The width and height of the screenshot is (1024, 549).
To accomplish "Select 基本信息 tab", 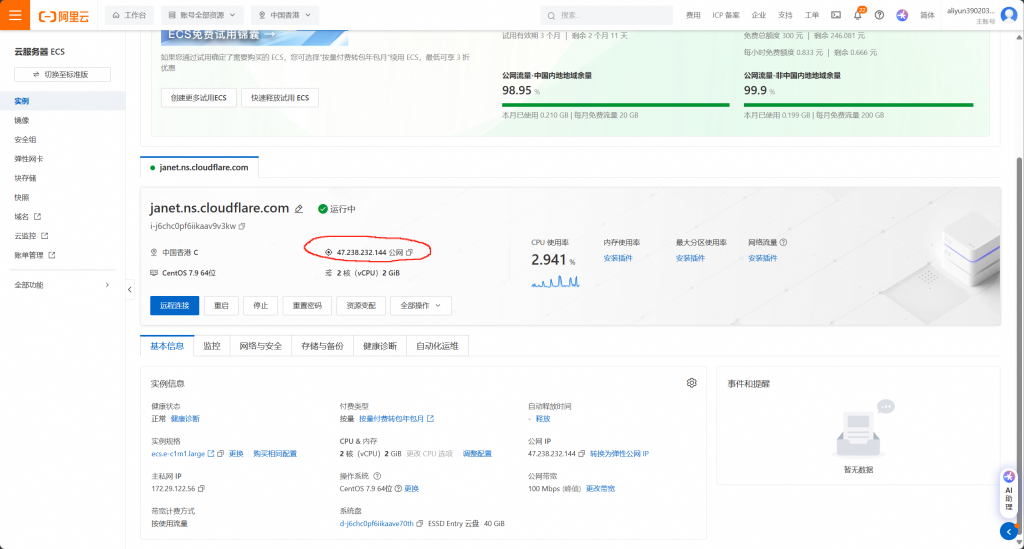I will [x=167, y=346].
